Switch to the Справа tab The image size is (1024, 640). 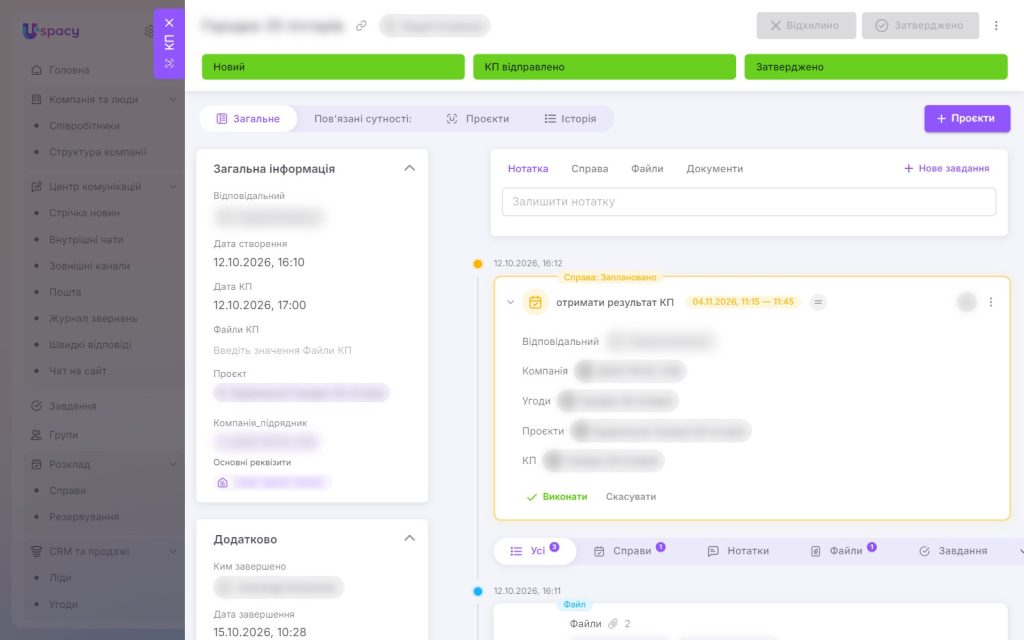590,168
